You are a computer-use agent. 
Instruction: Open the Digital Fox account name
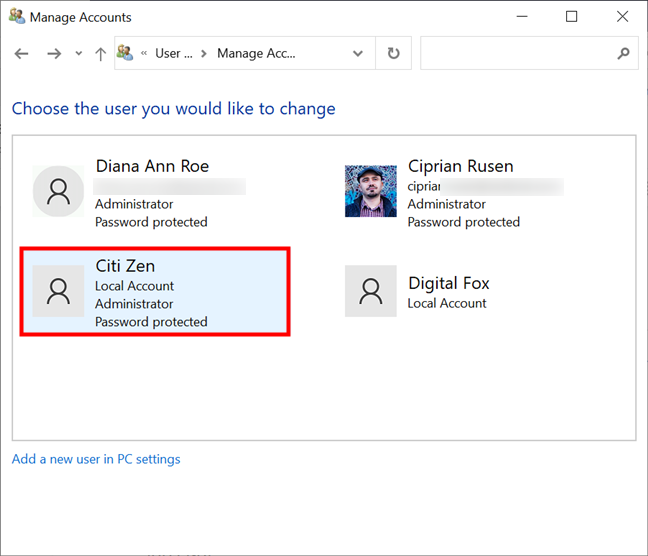tap(449, 283)
